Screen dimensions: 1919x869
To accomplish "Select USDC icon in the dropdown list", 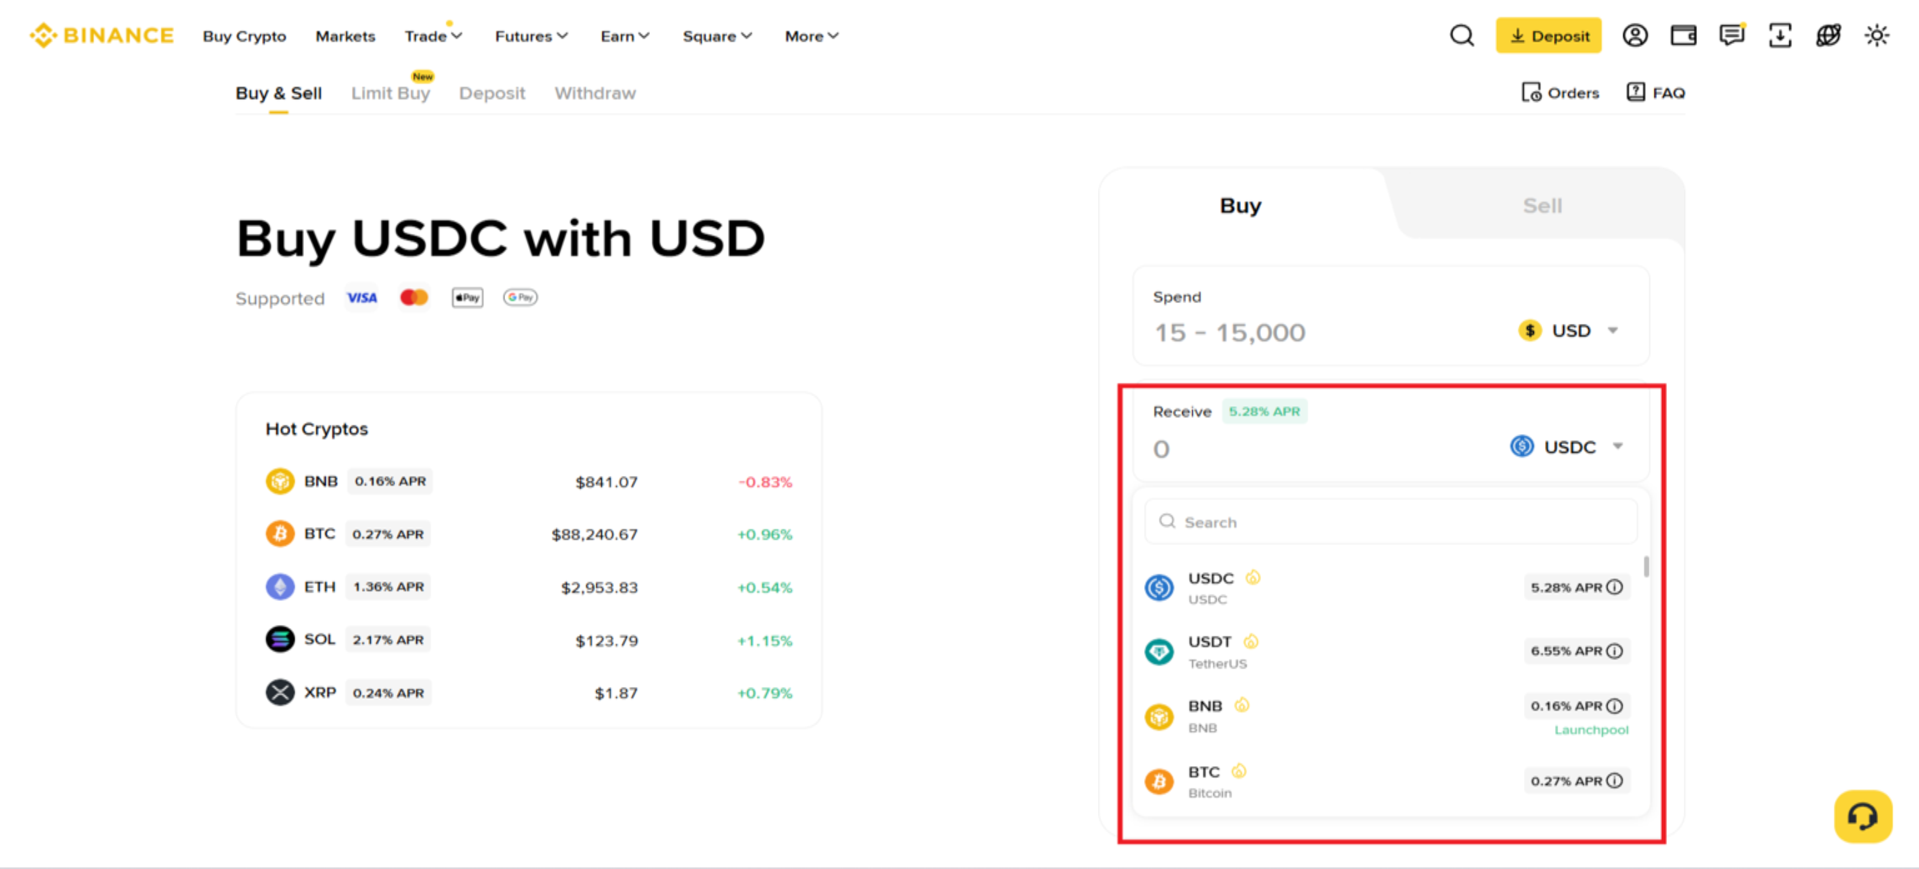I will (1159, 588).
